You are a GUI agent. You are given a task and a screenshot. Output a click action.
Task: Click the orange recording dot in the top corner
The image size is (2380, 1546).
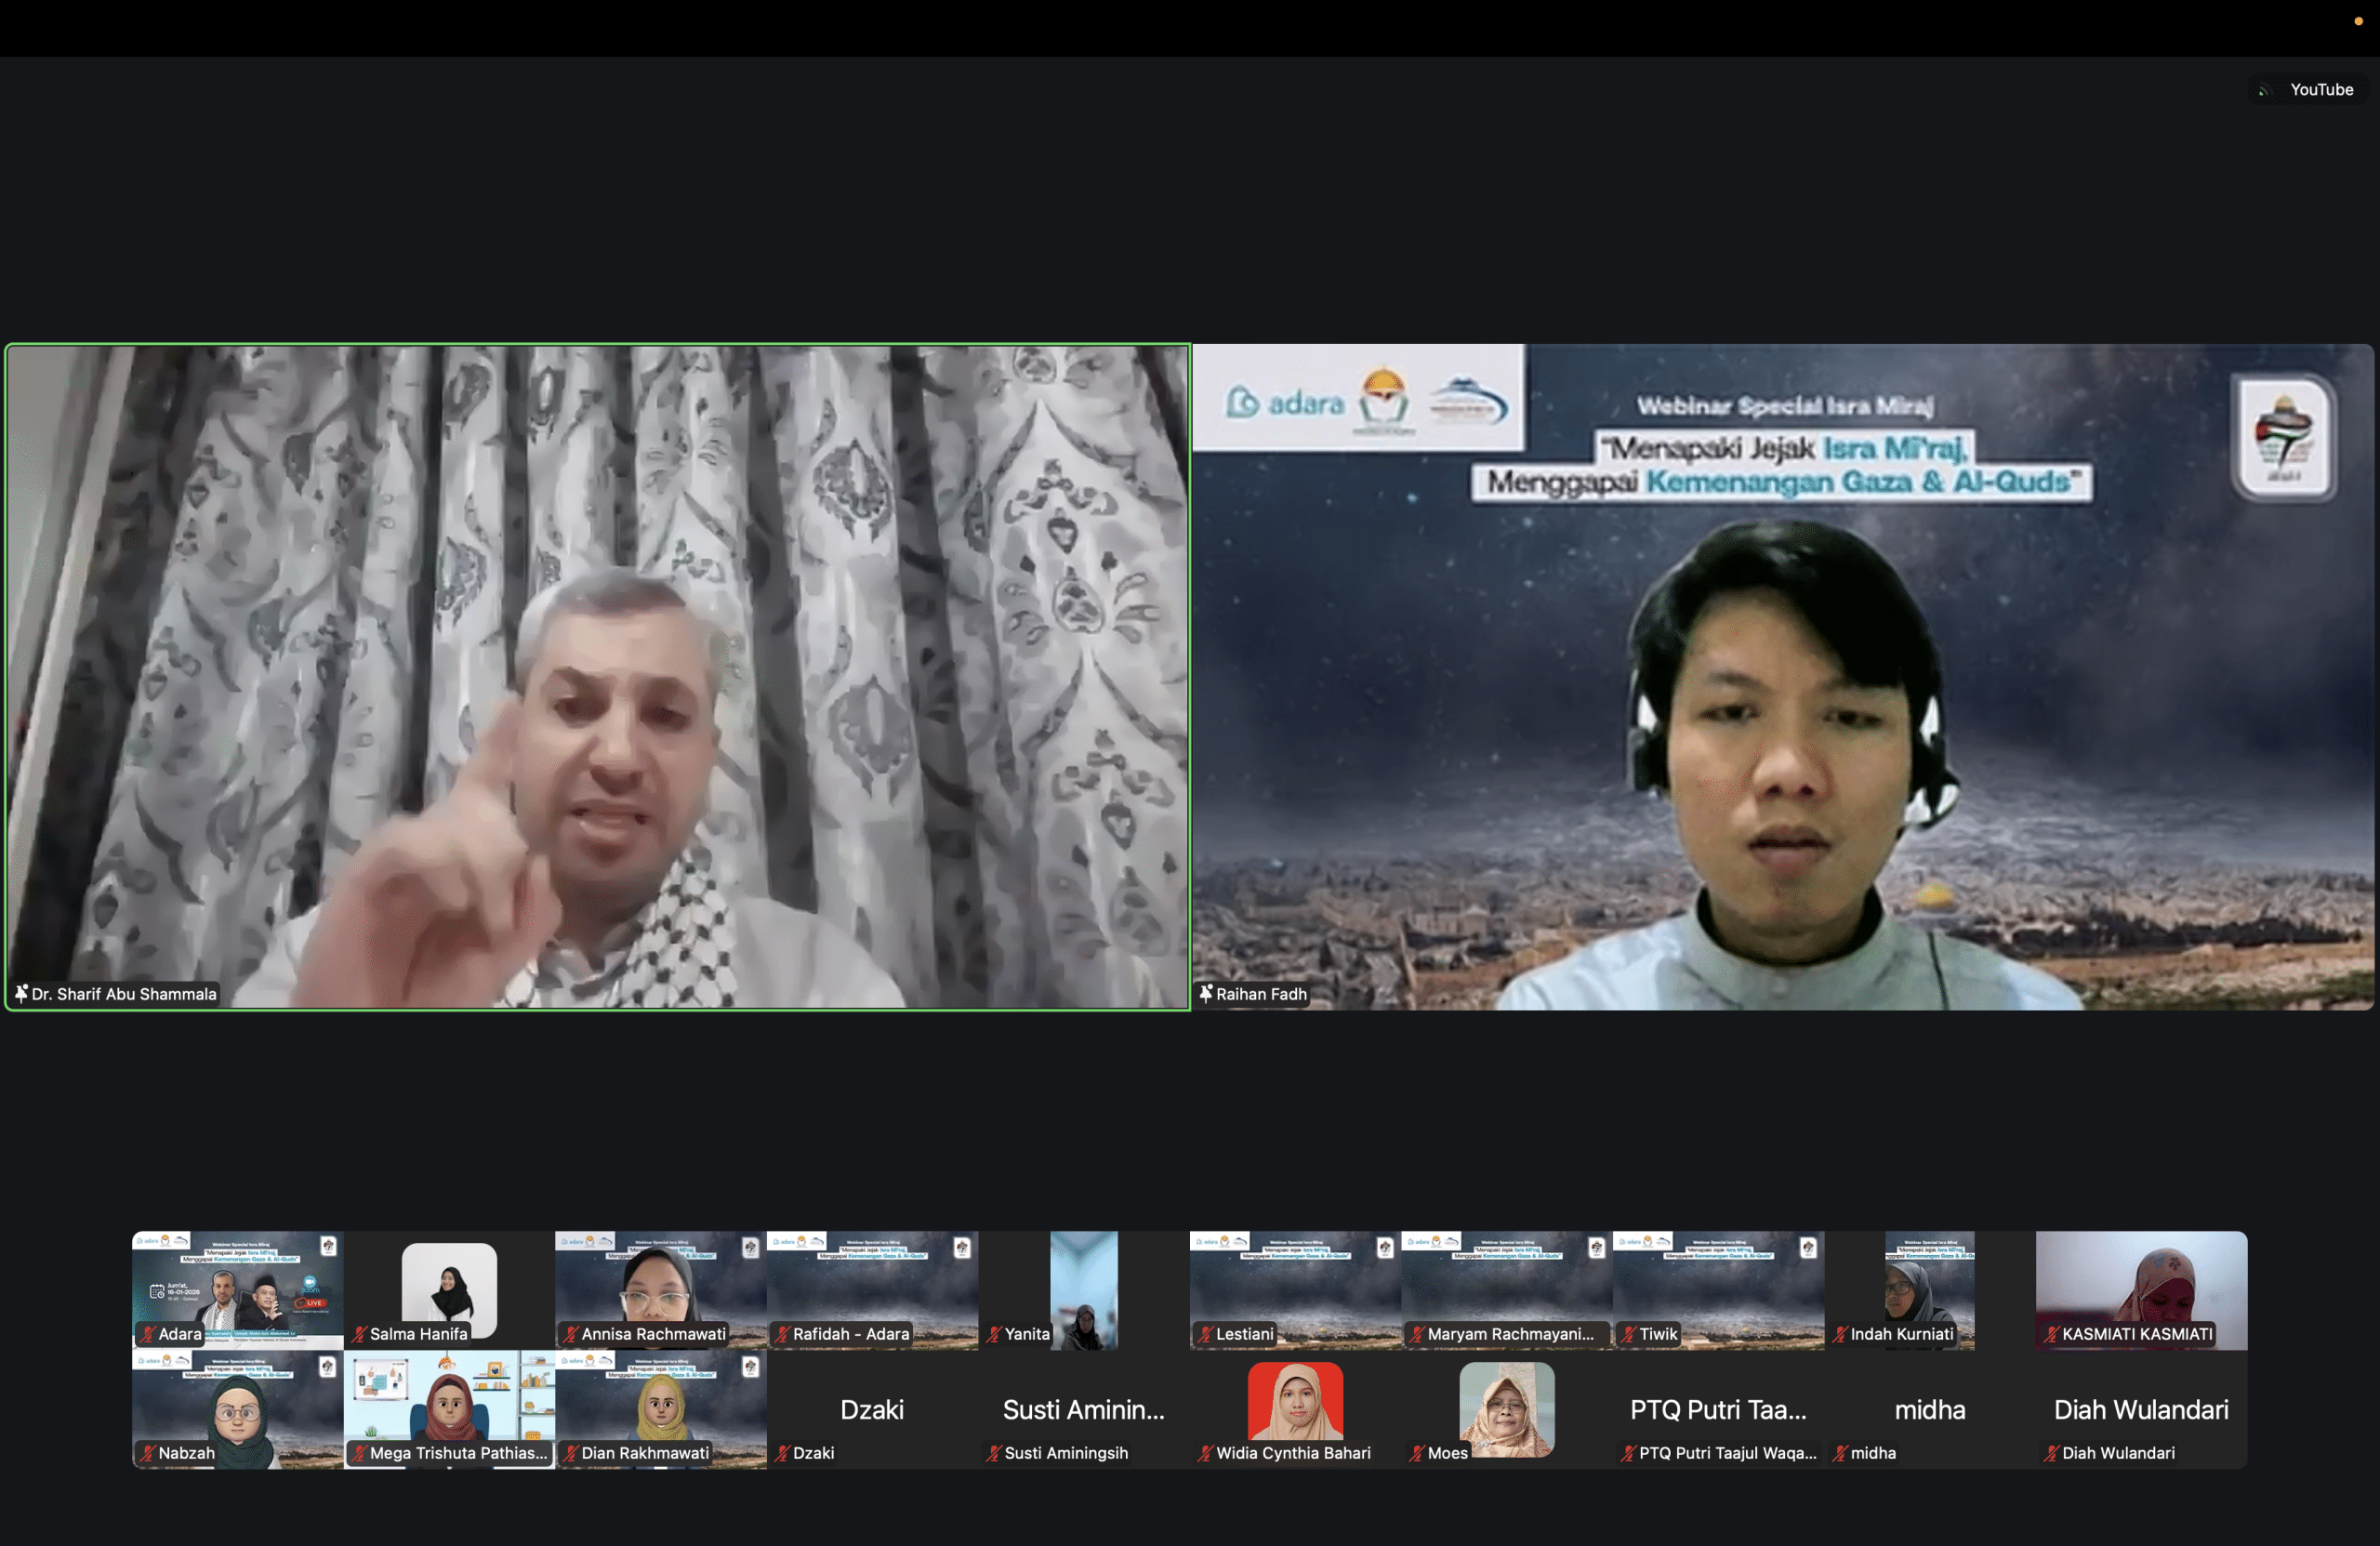coord(2358,21)
